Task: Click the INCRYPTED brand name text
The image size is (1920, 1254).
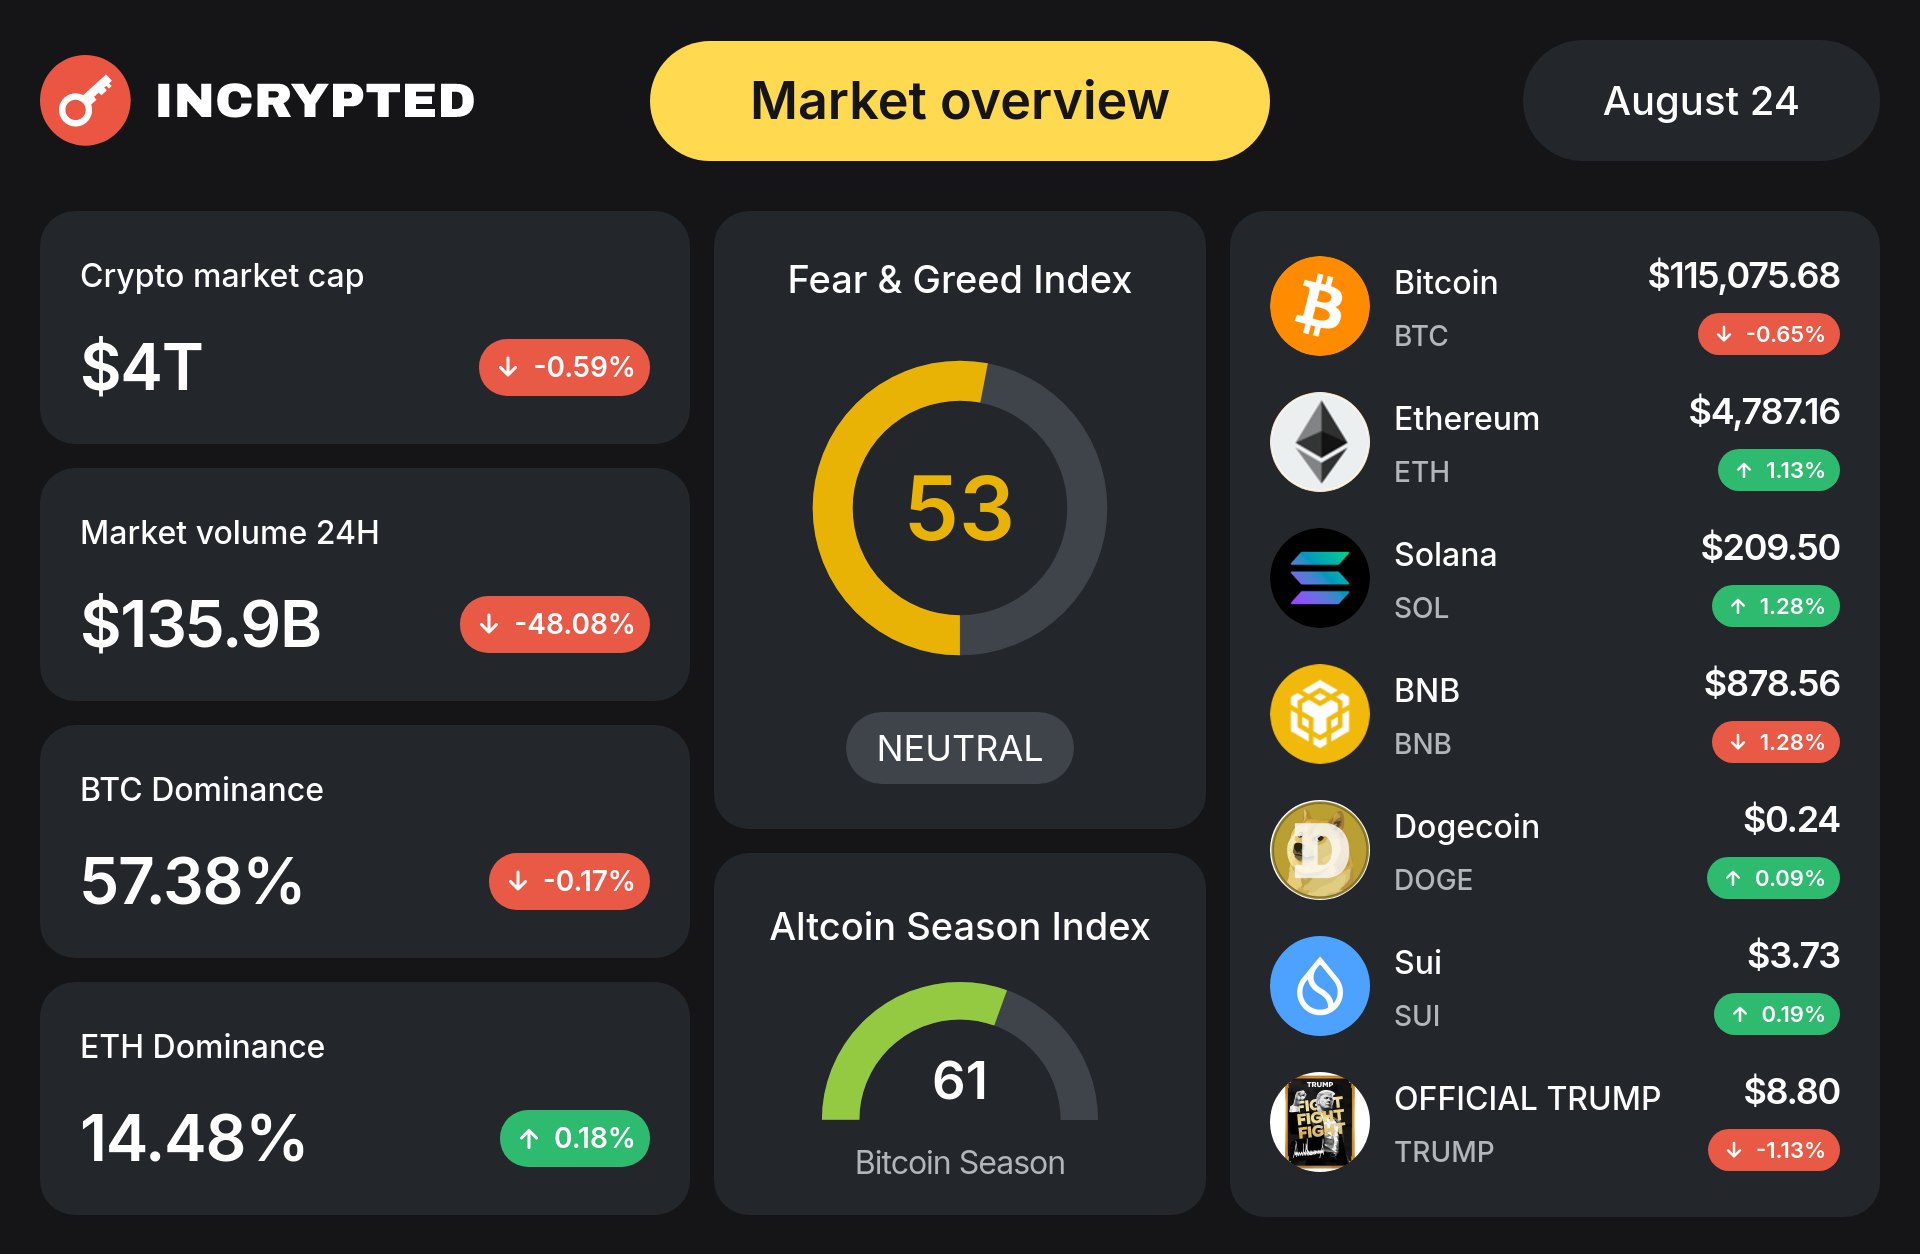Action: click(x=315, y=101)
